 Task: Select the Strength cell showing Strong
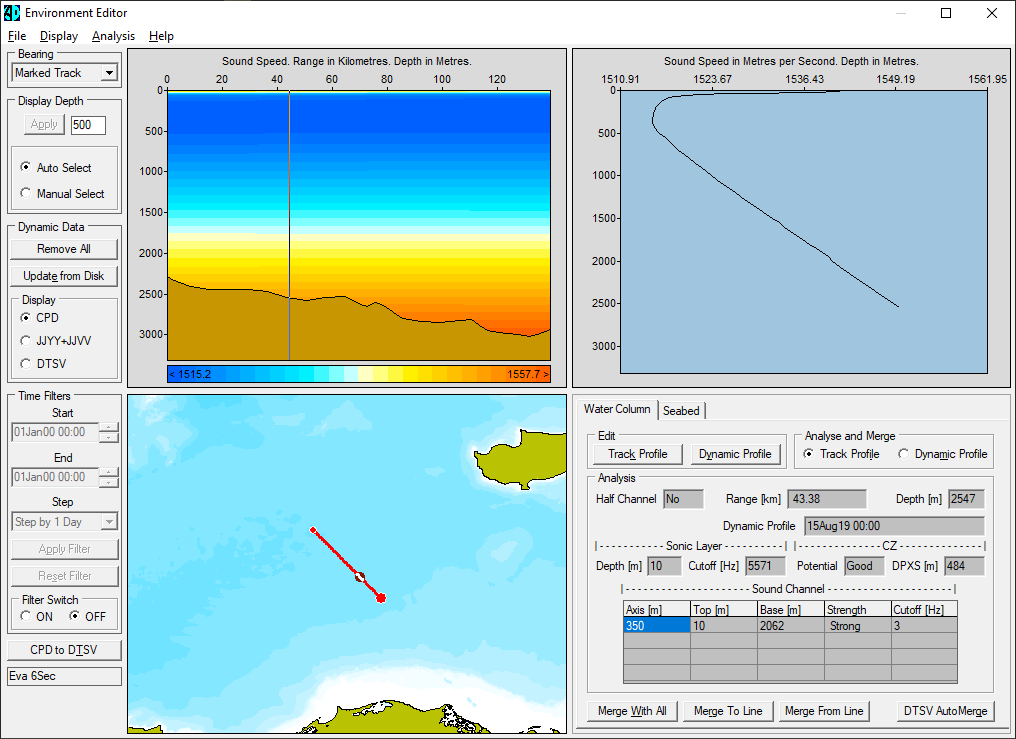click(x=858, y=626)
